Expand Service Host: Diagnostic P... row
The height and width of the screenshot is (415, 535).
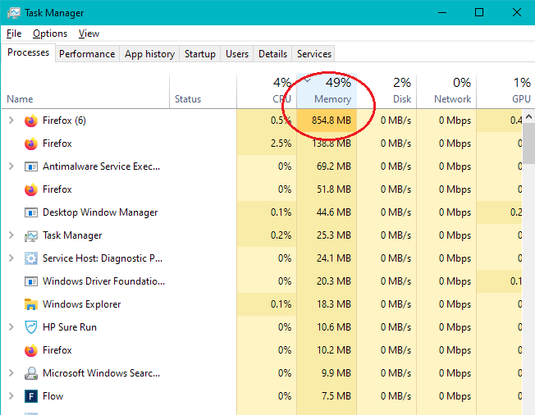pyautogui.click(x=11, y=258)
